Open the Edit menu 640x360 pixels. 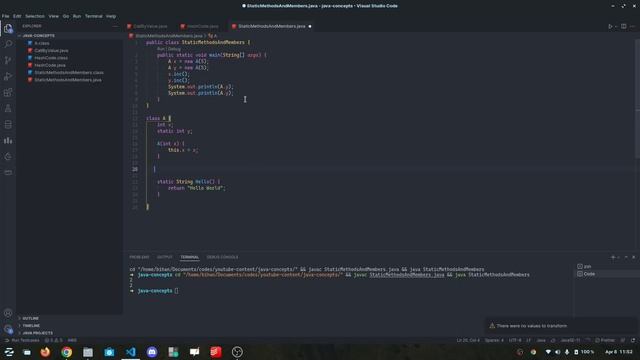click(17, 16)
